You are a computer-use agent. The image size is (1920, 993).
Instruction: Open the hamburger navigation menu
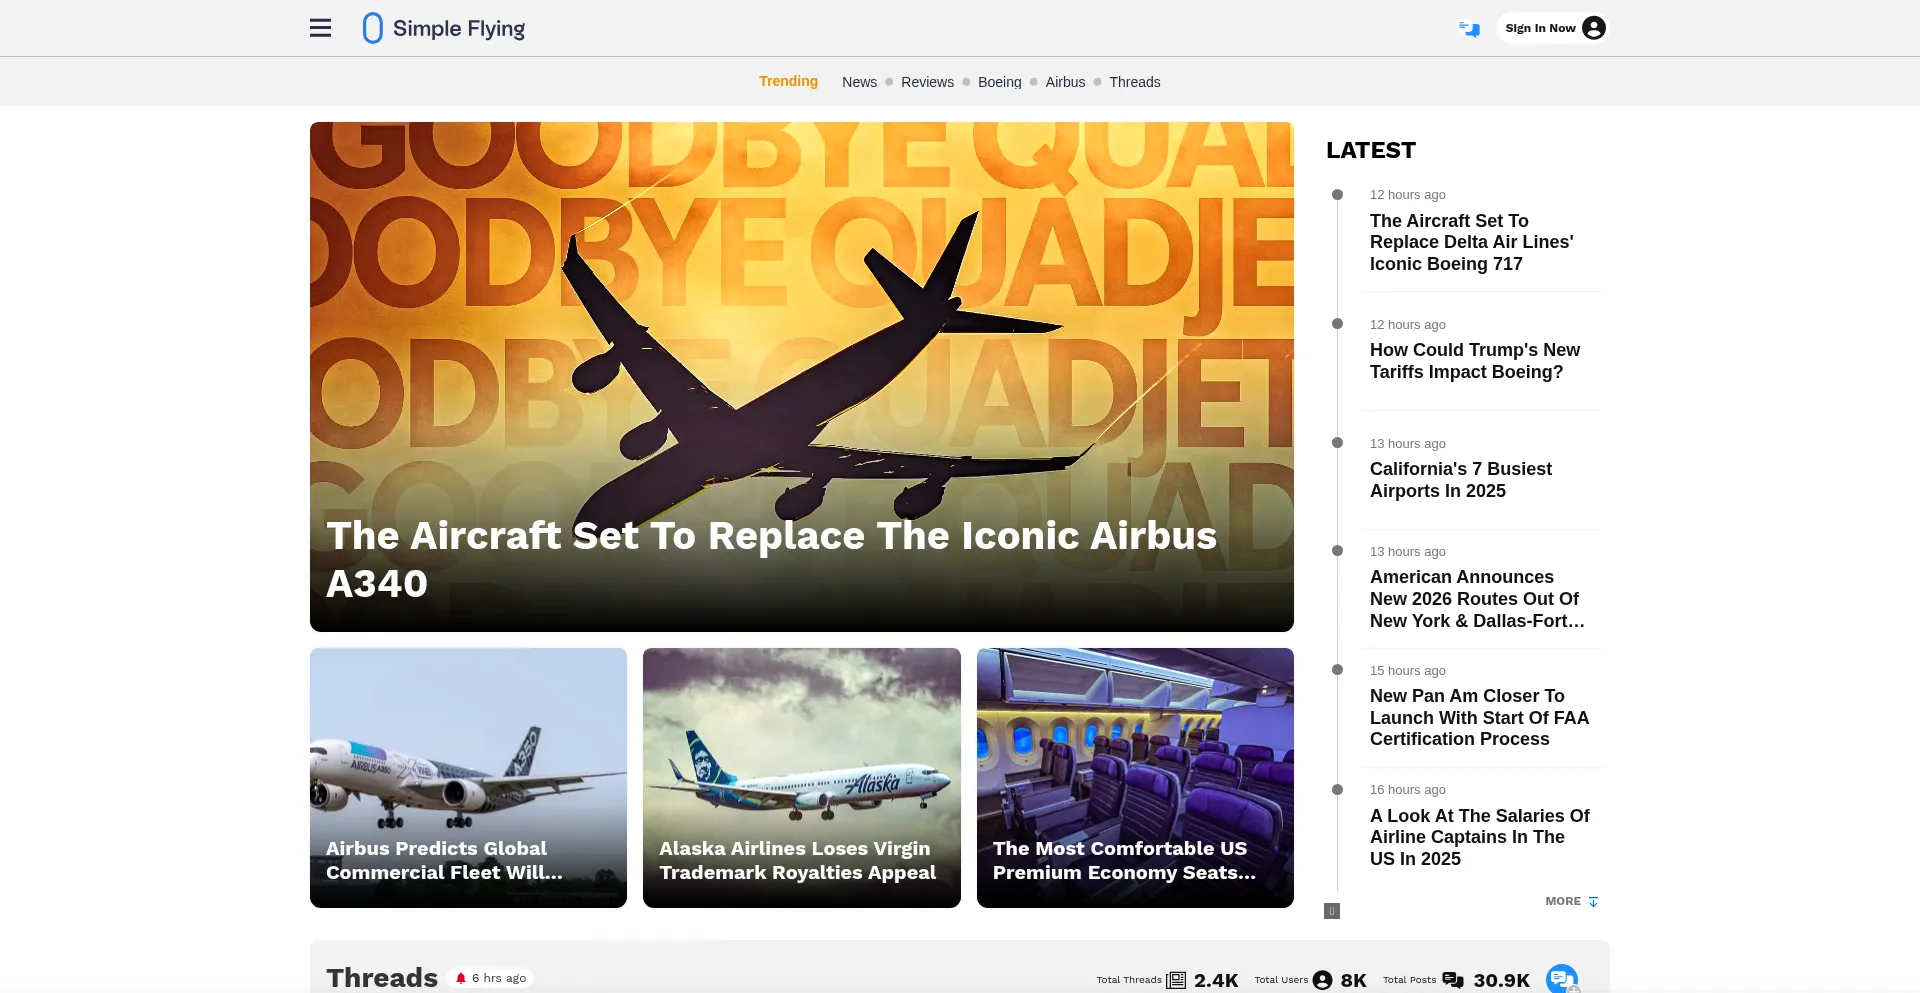coord(320,28)
